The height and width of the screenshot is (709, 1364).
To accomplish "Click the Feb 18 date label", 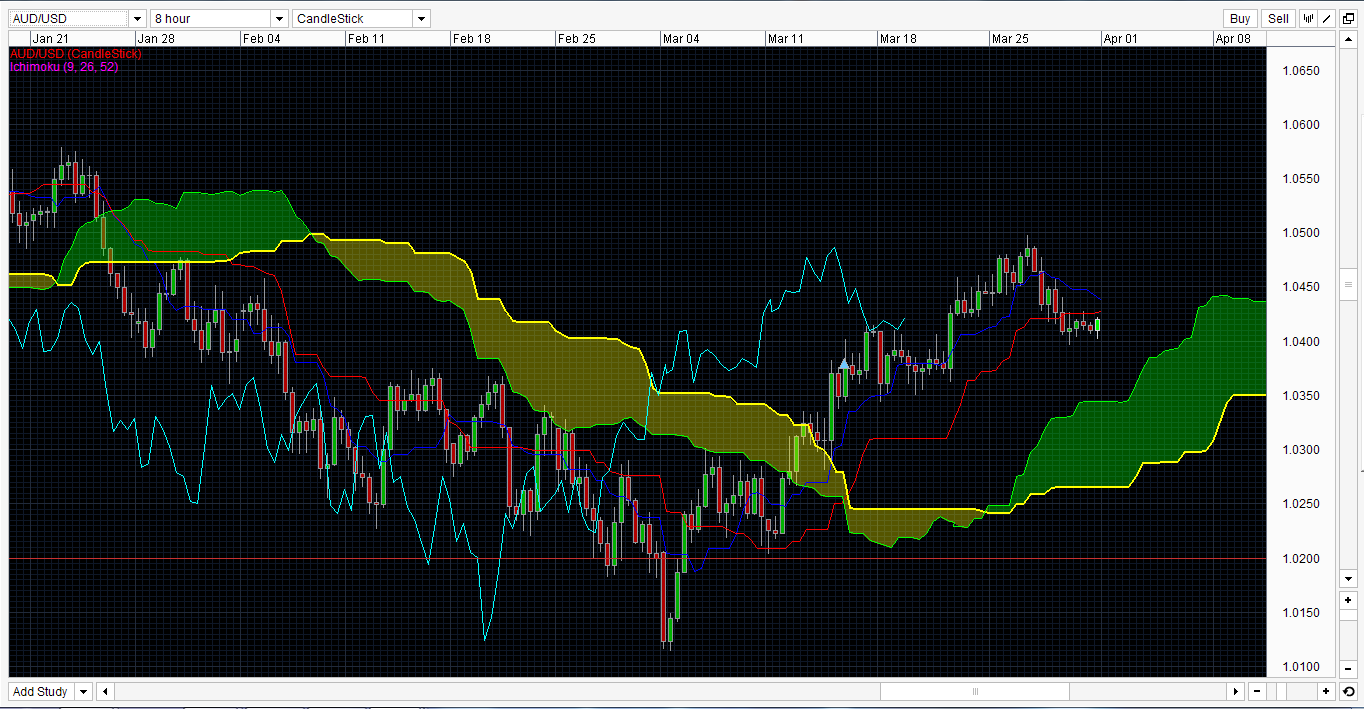I will (471, 38).
